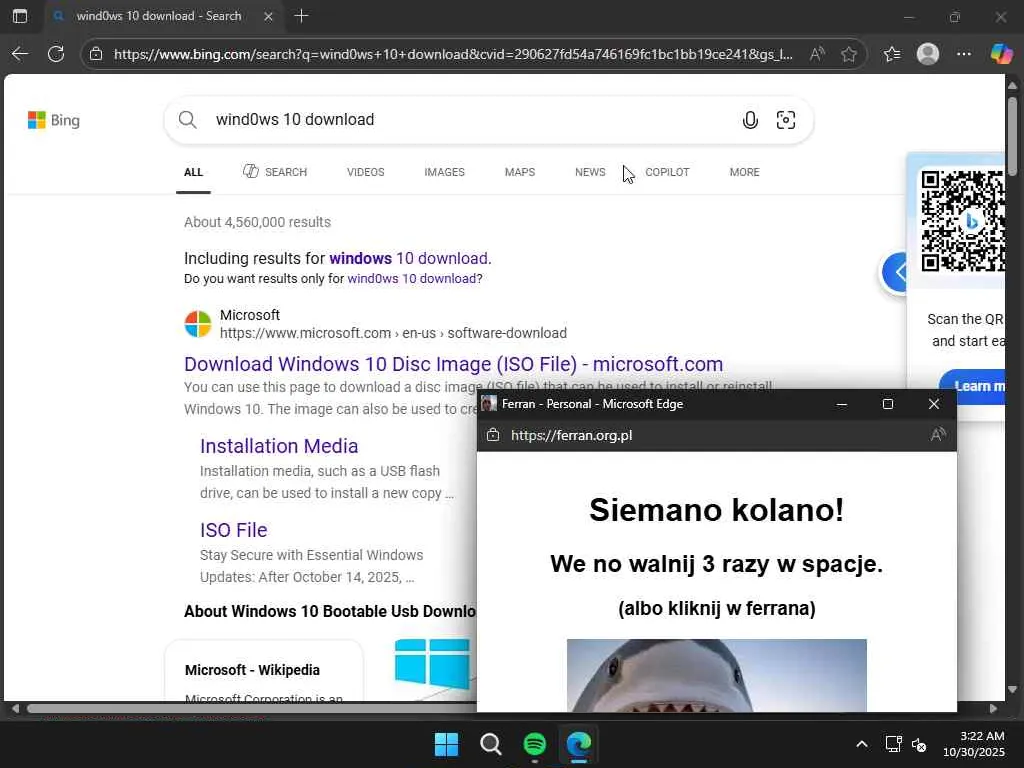
Task: Close the wind0ws 10 download tab
Action: 268,16
